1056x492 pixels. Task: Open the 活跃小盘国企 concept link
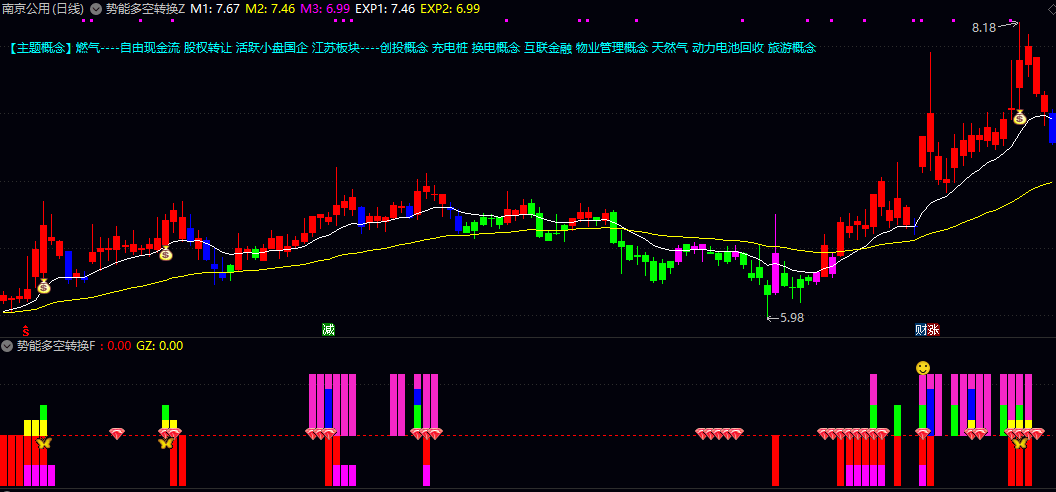tap(271, 48)
